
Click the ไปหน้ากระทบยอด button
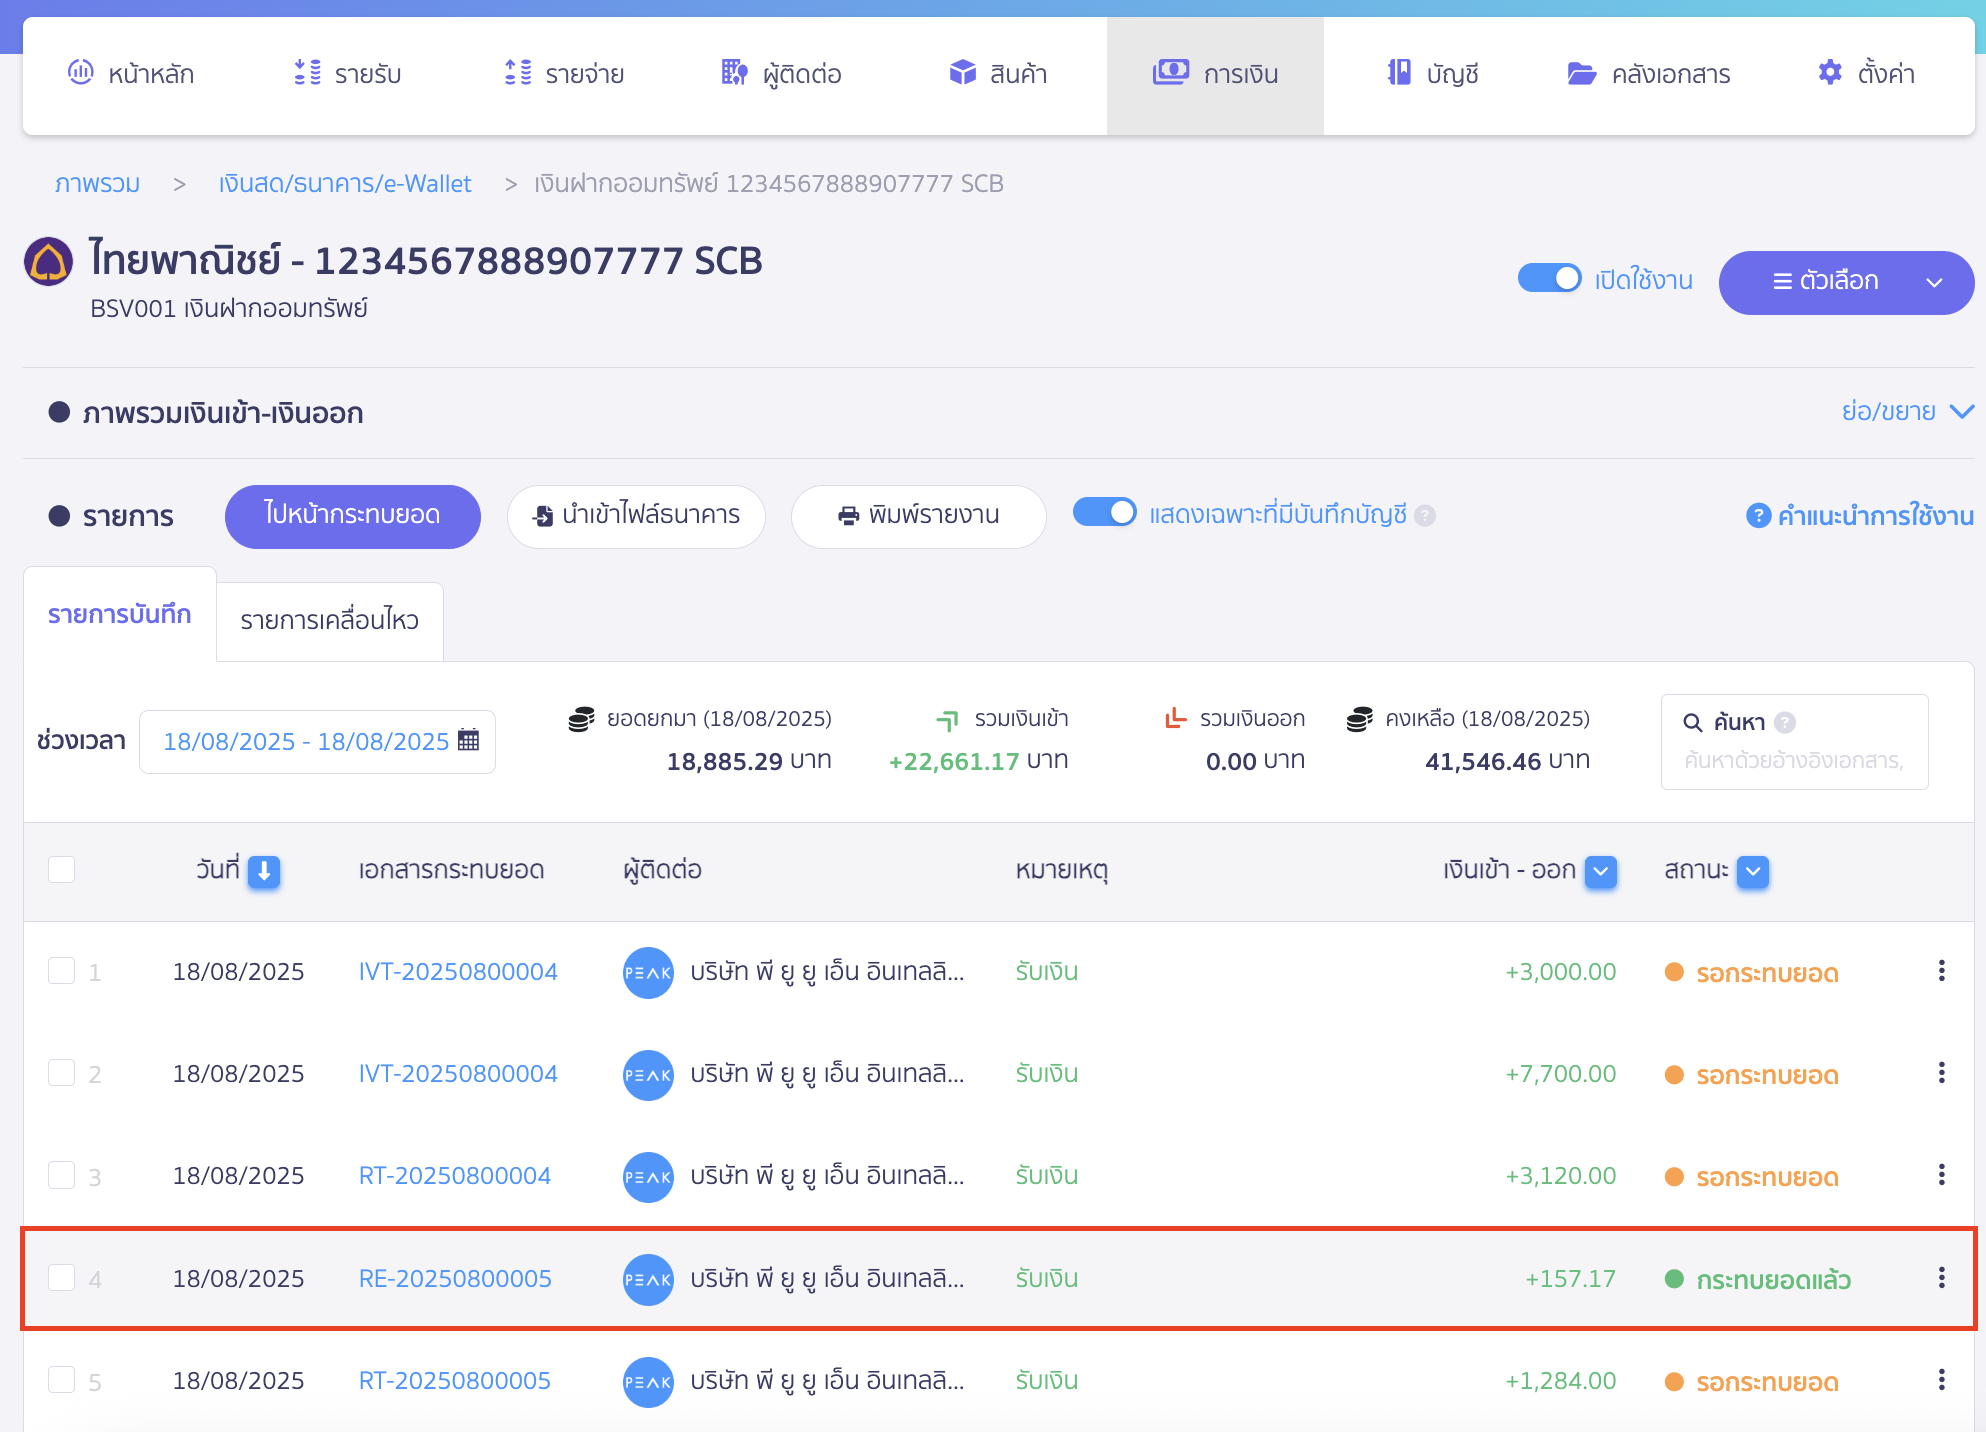tap(352, 515)
